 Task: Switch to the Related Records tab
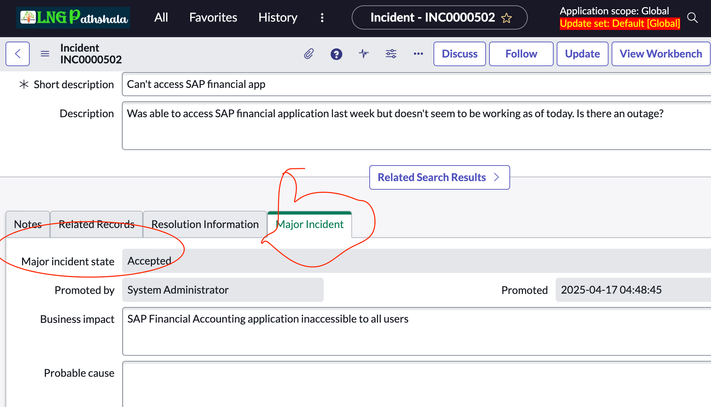[x=97, y=224]
